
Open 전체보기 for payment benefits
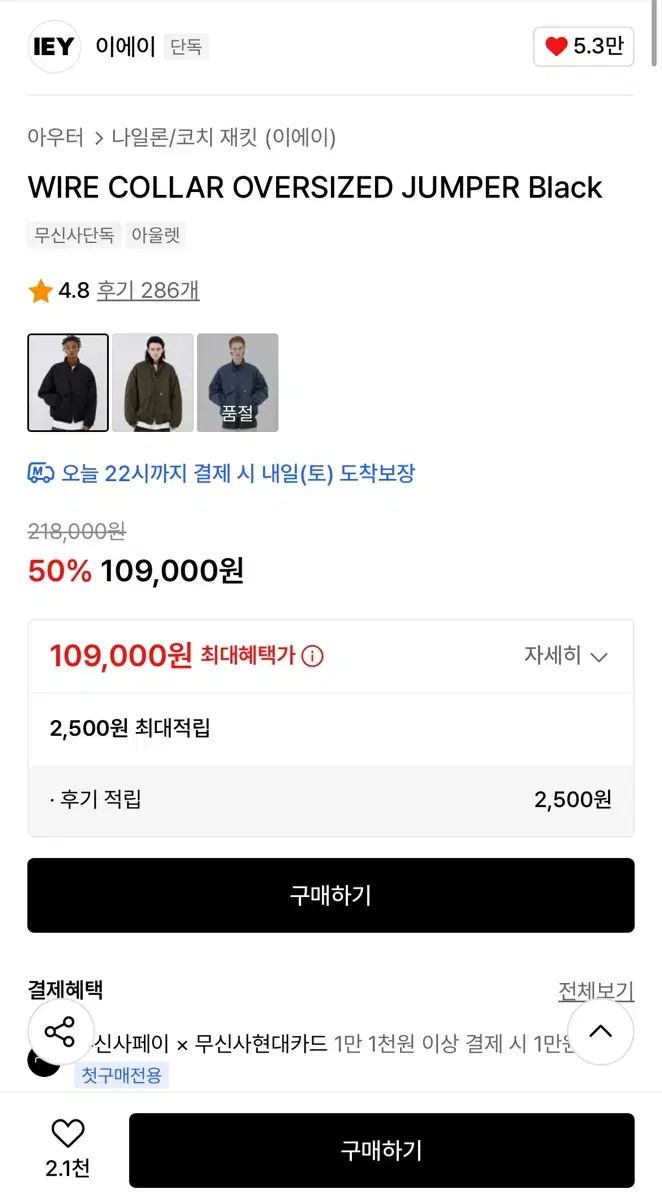pos(596,991)
